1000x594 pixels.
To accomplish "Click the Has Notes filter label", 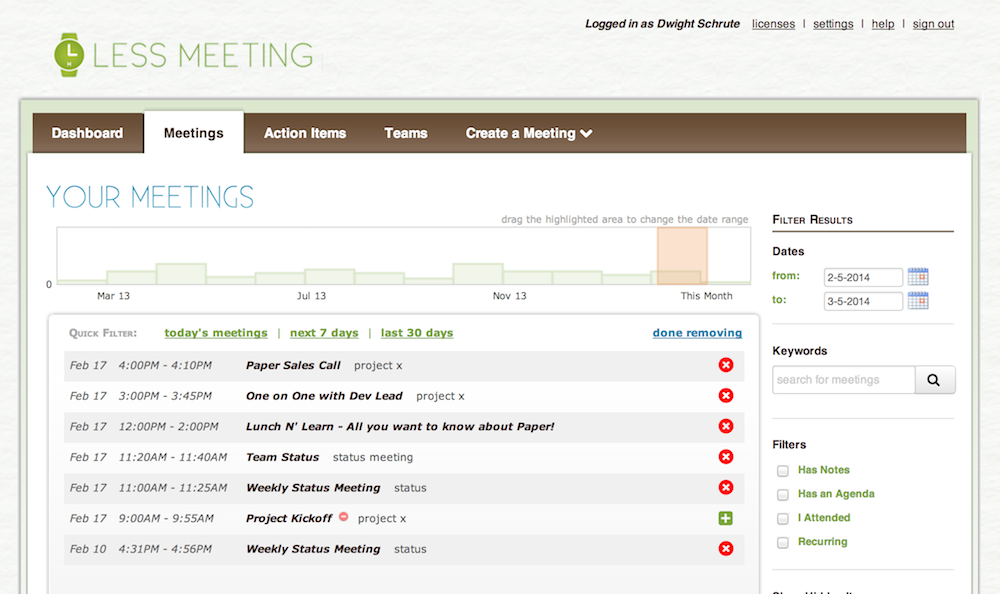I will 824,470.
